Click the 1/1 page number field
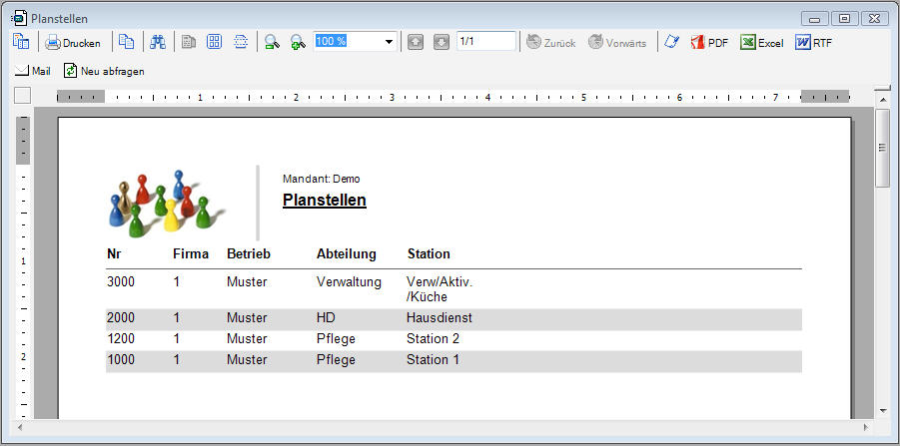This screenshot has height=446, width=900. (485, 42)
